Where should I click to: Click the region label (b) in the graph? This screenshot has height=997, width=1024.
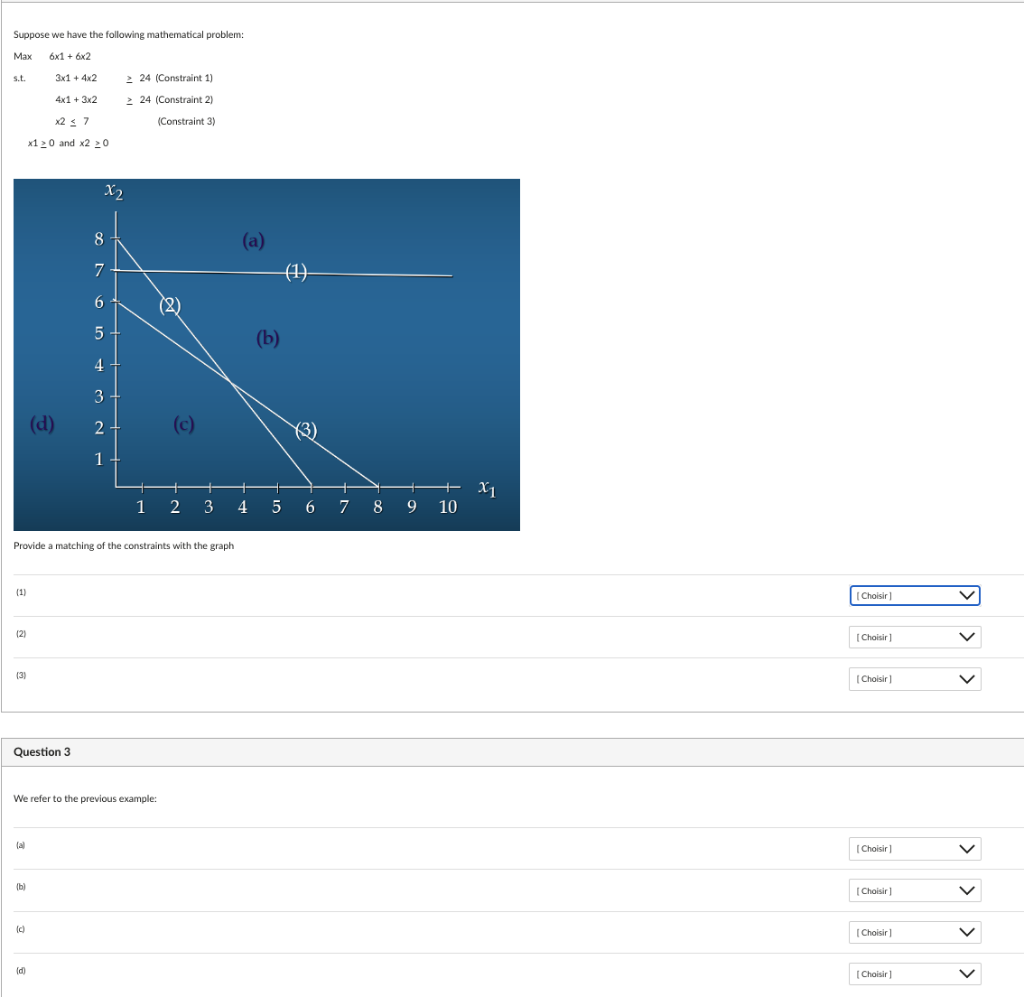268,338
